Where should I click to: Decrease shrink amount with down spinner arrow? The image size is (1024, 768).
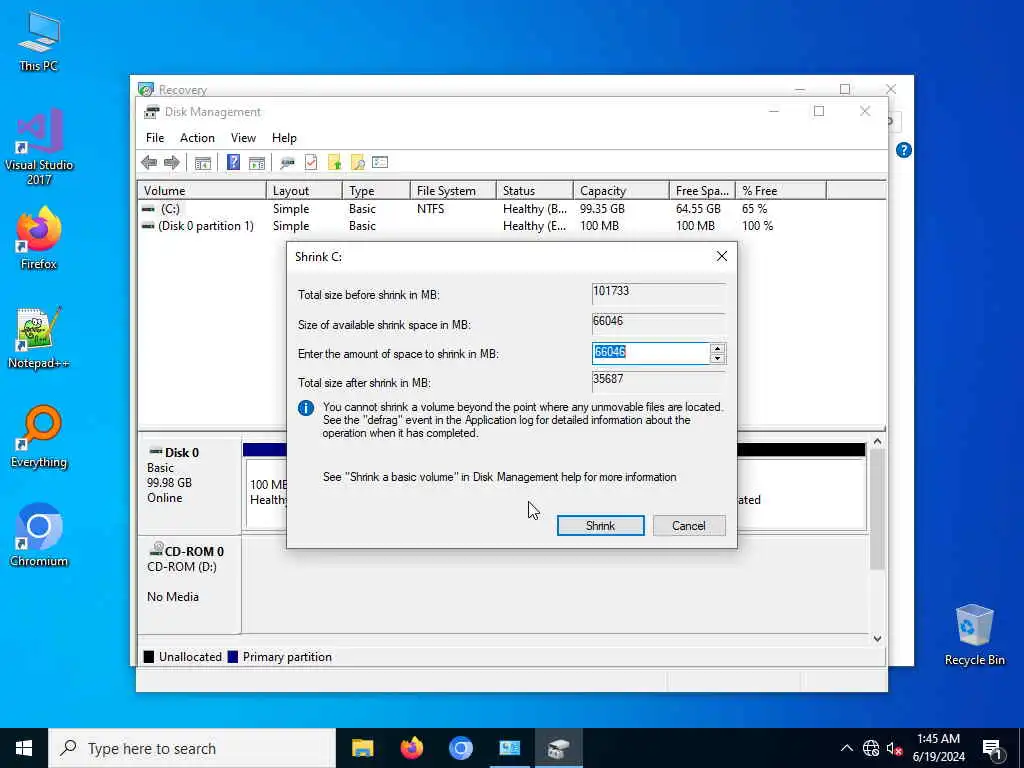pos(717,359)
